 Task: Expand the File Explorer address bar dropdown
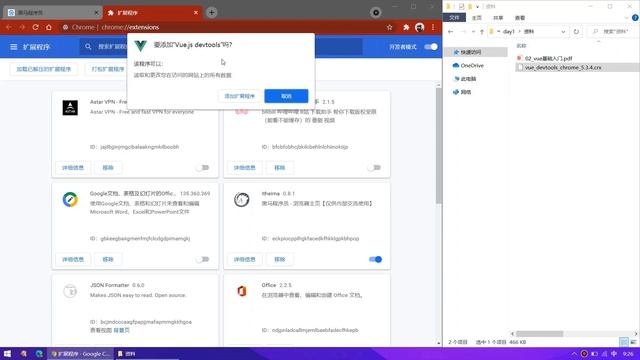tap(563, 32)
